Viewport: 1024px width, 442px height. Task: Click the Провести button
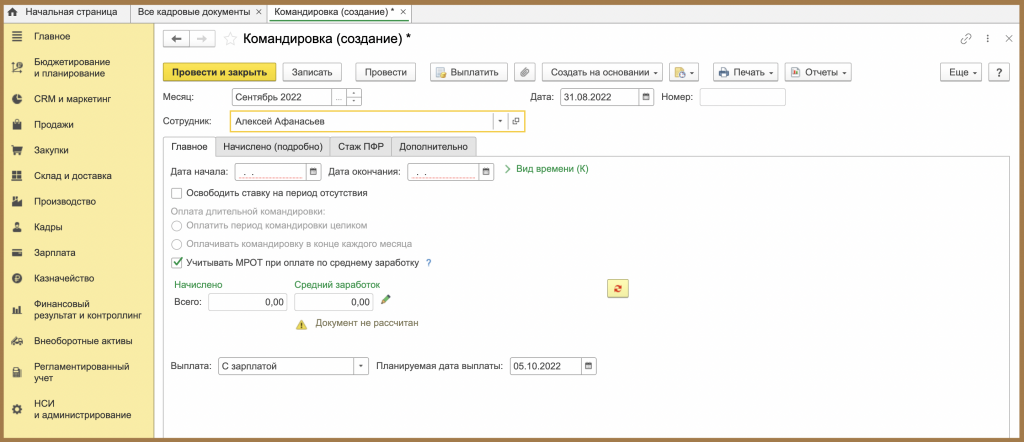tap(385, 72)
